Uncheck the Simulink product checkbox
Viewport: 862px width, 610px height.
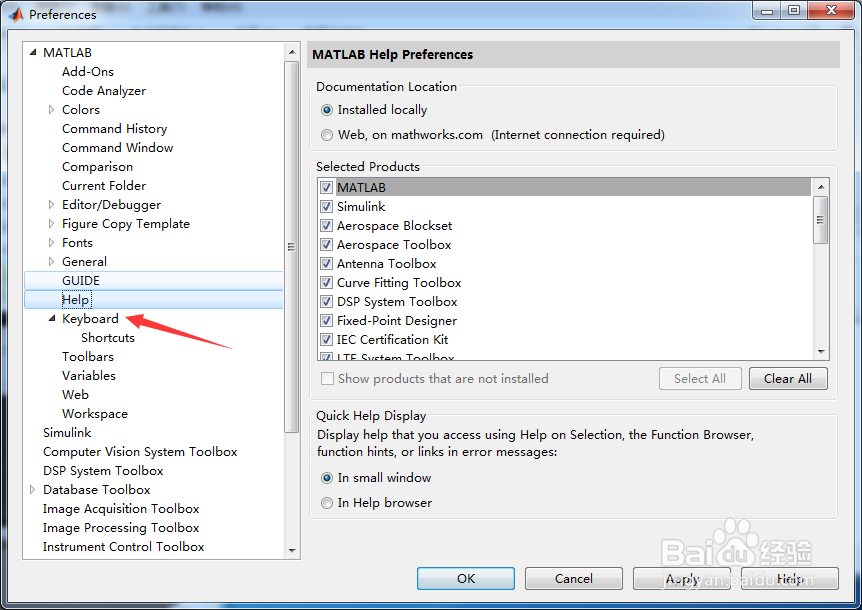327,207
